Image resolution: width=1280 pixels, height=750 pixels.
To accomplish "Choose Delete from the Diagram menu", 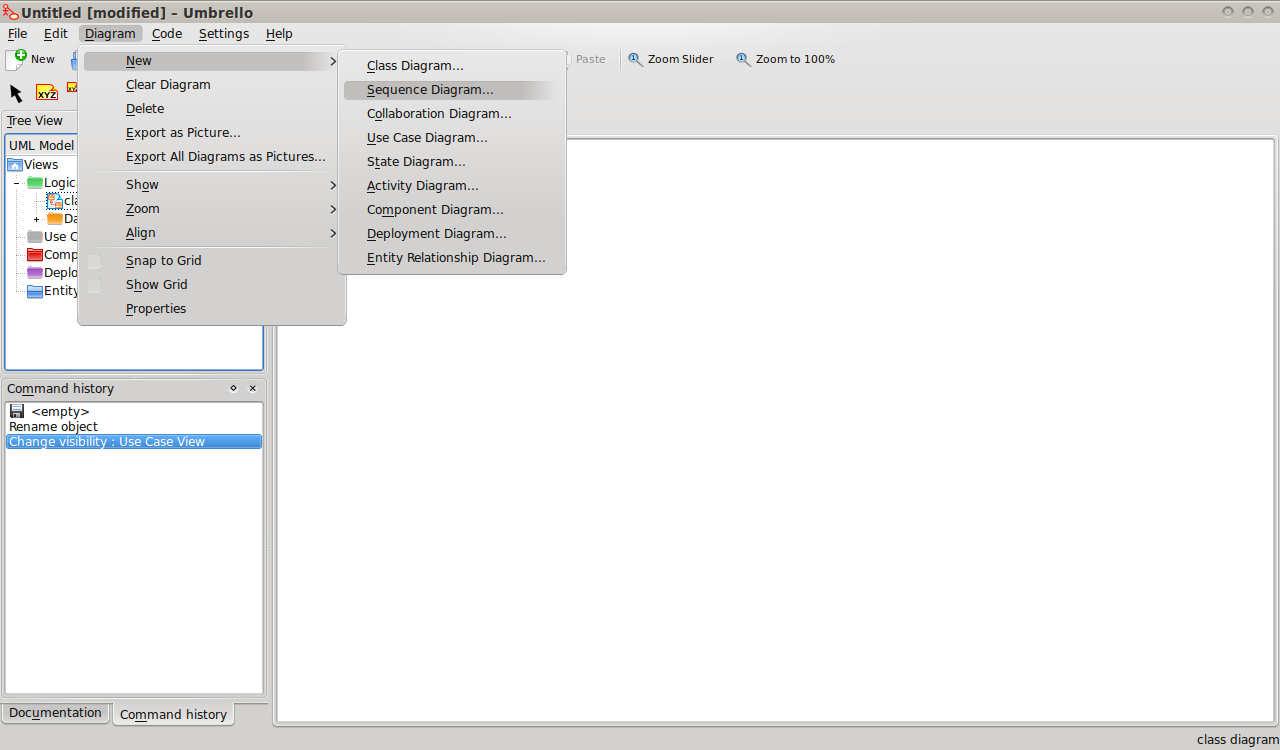I will 212,109.
